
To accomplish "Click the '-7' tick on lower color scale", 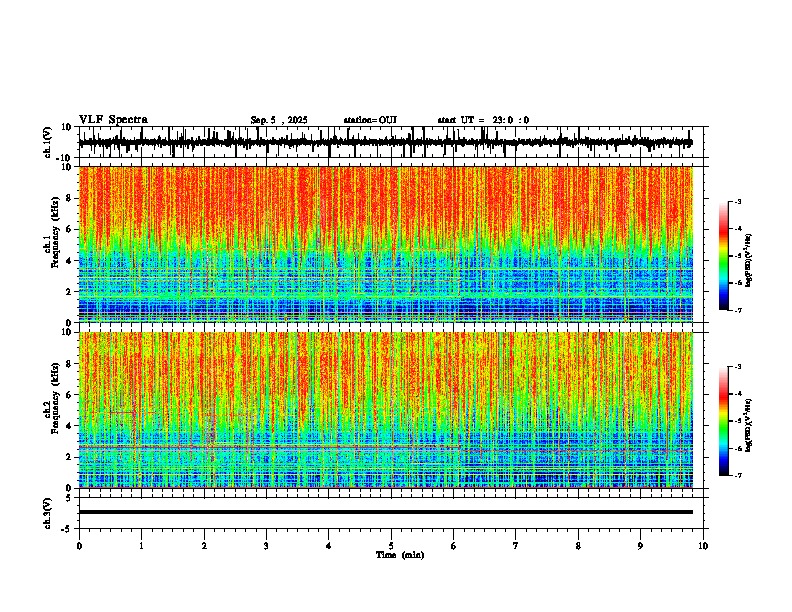I will pos(738,476).
